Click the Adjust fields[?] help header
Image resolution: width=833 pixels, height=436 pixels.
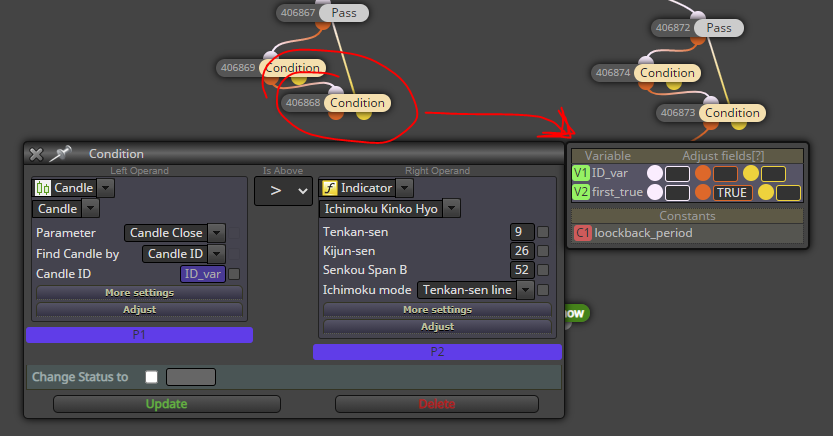point(723,156)
